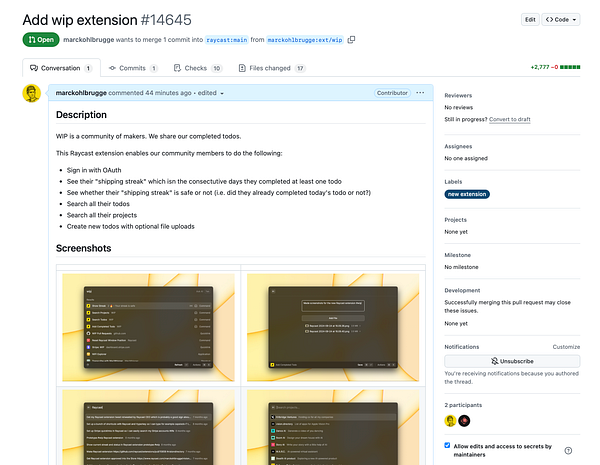Image resolution: width=600 pixels, height=465 pixels.
Task: Click the Open status badge
Action: point(41,40)
